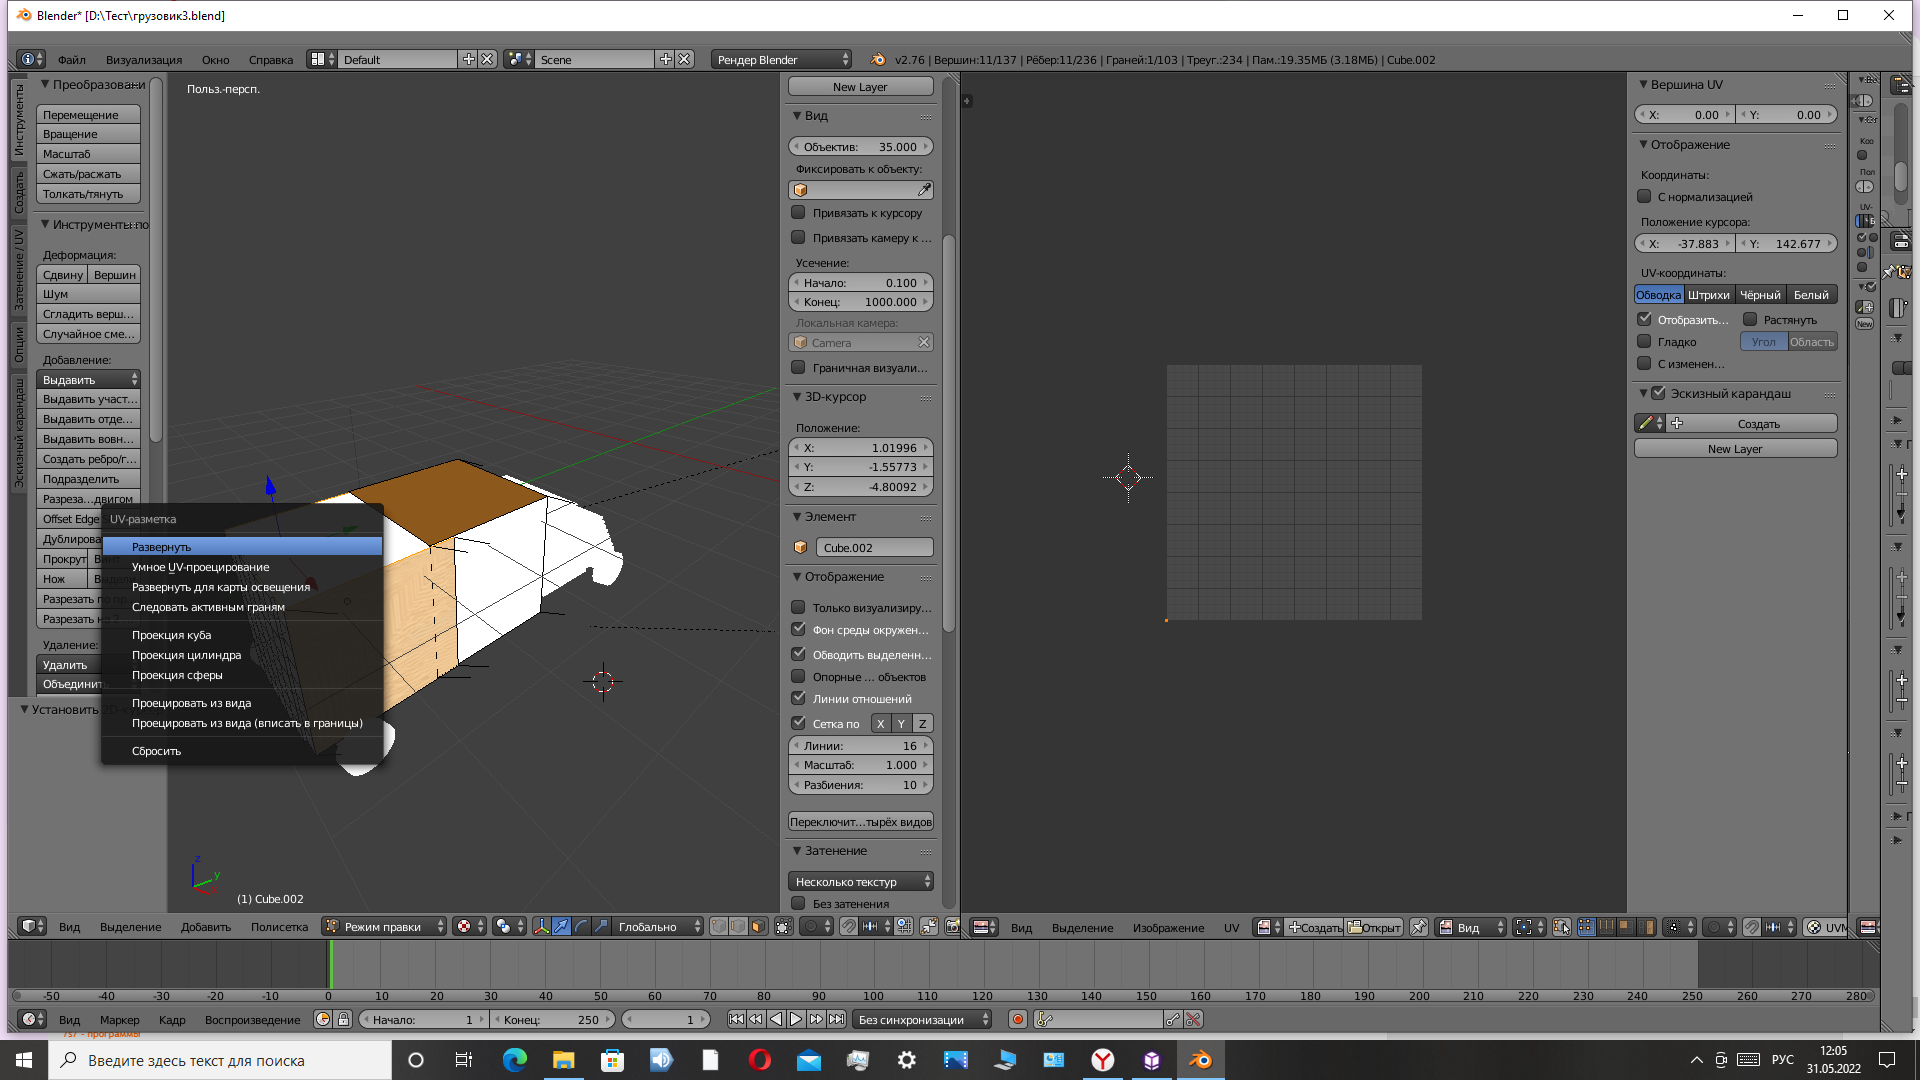This screenshot has height=1080, width=1920.
Task: Click the 'Создать' image button in UV editor
Action: [1315, 928]
